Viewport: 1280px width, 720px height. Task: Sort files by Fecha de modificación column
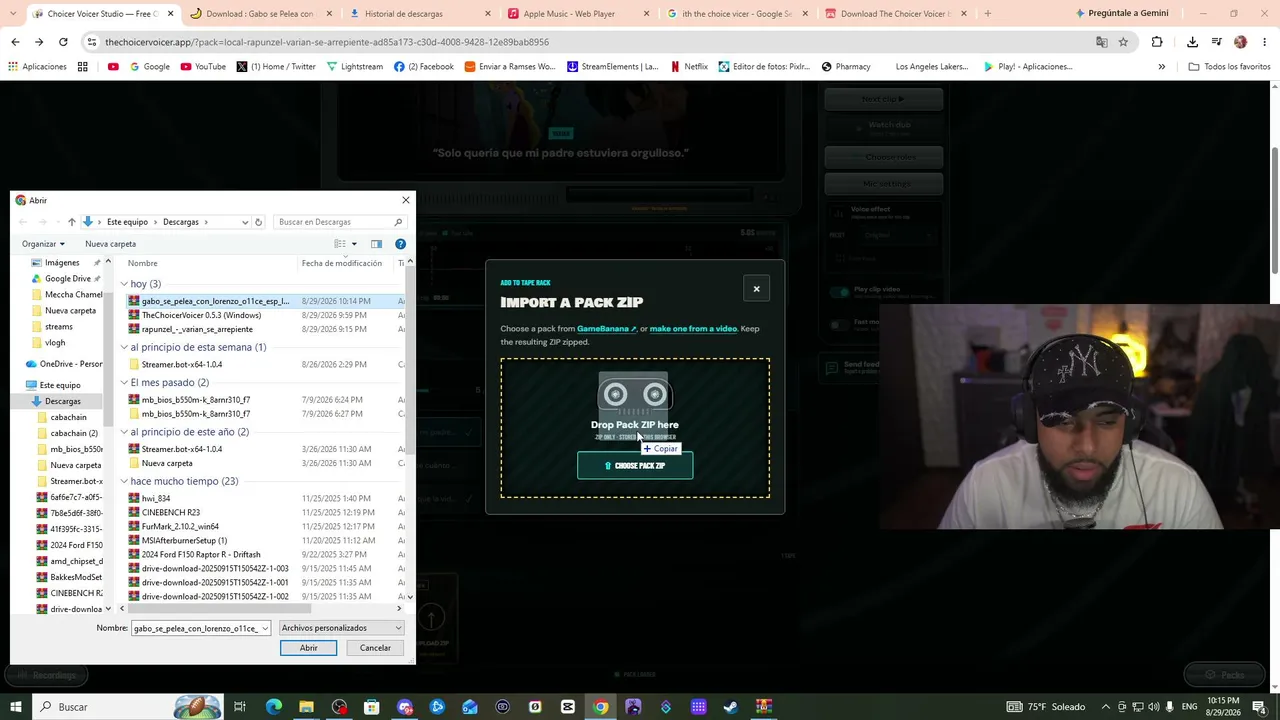pyautogui.click(x=342, y=263)
